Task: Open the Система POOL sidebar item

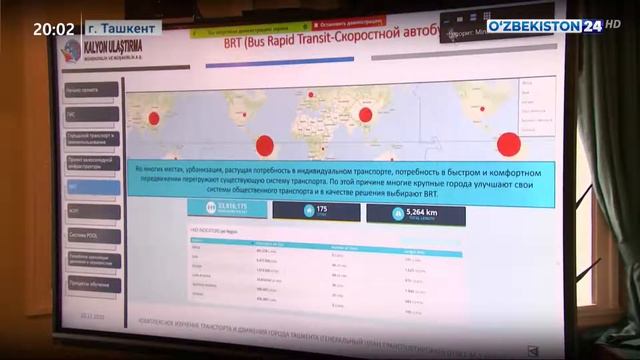Action: click(x=94, y=236)
